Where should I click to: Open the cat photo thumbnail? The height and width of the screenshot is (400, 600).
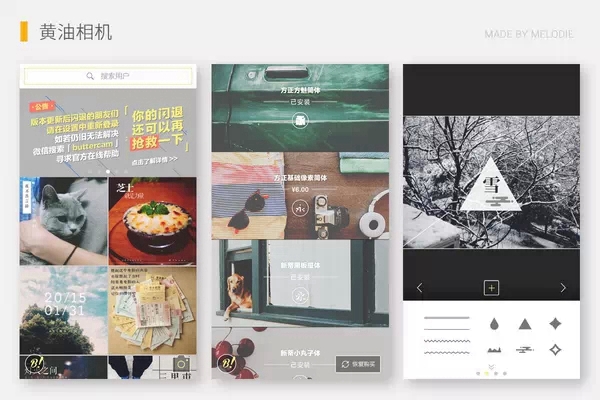pos(63,221)
